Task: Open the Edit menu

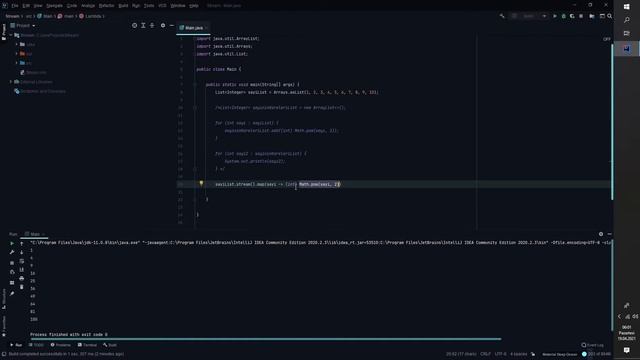Action: coord(26,6)
